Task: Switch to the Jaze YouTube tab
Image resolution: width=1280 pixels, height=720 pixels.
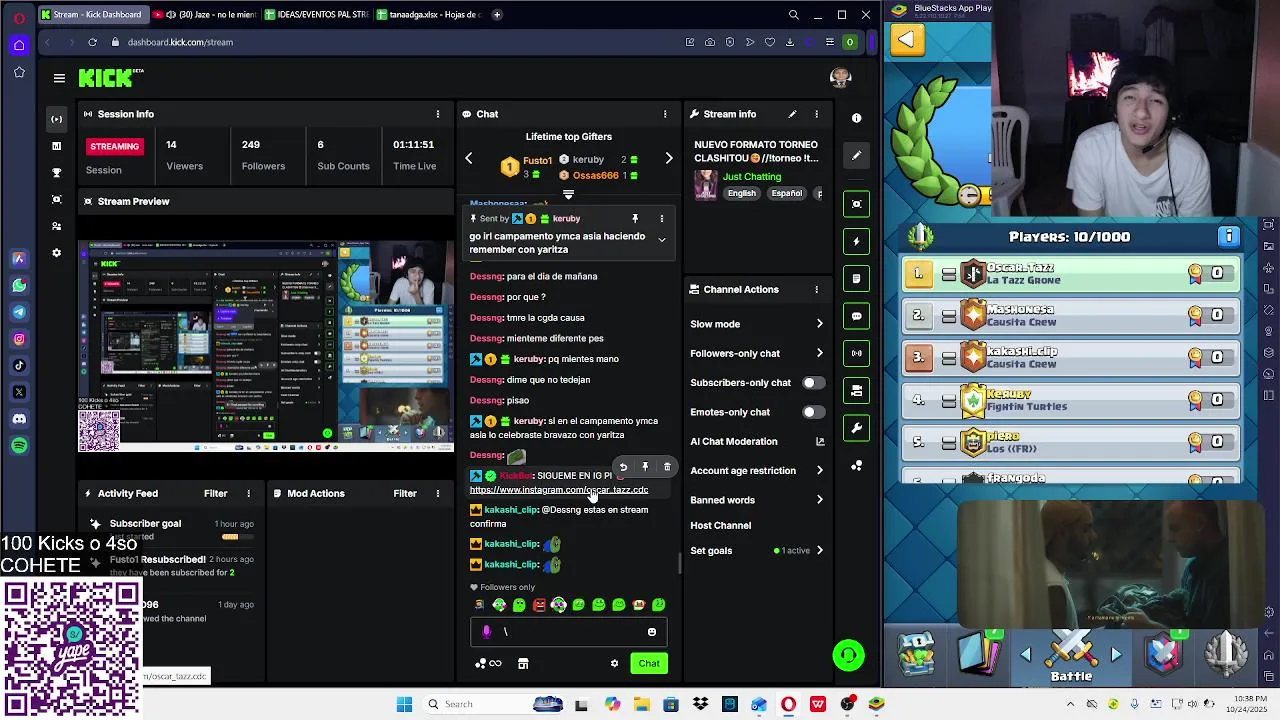Action: tap(206, 15)
